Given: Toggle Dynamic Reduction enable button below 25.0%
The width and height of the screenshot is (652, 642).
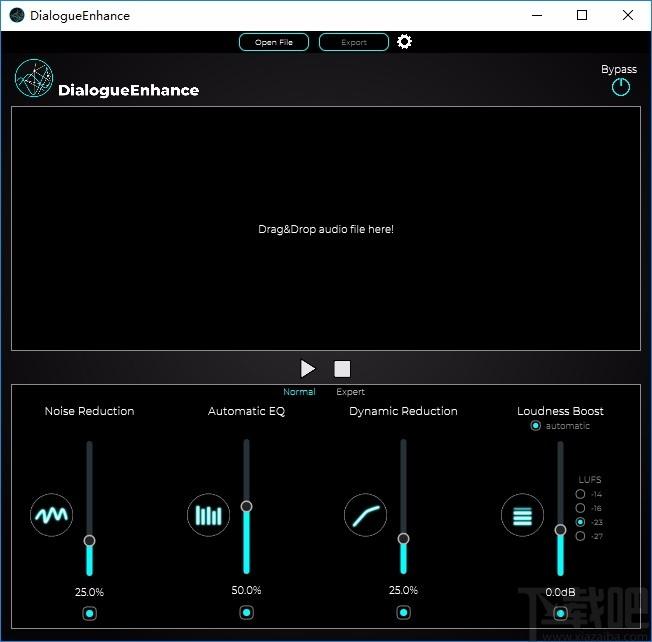Looking at the screenshot, I should pos(403,612).
